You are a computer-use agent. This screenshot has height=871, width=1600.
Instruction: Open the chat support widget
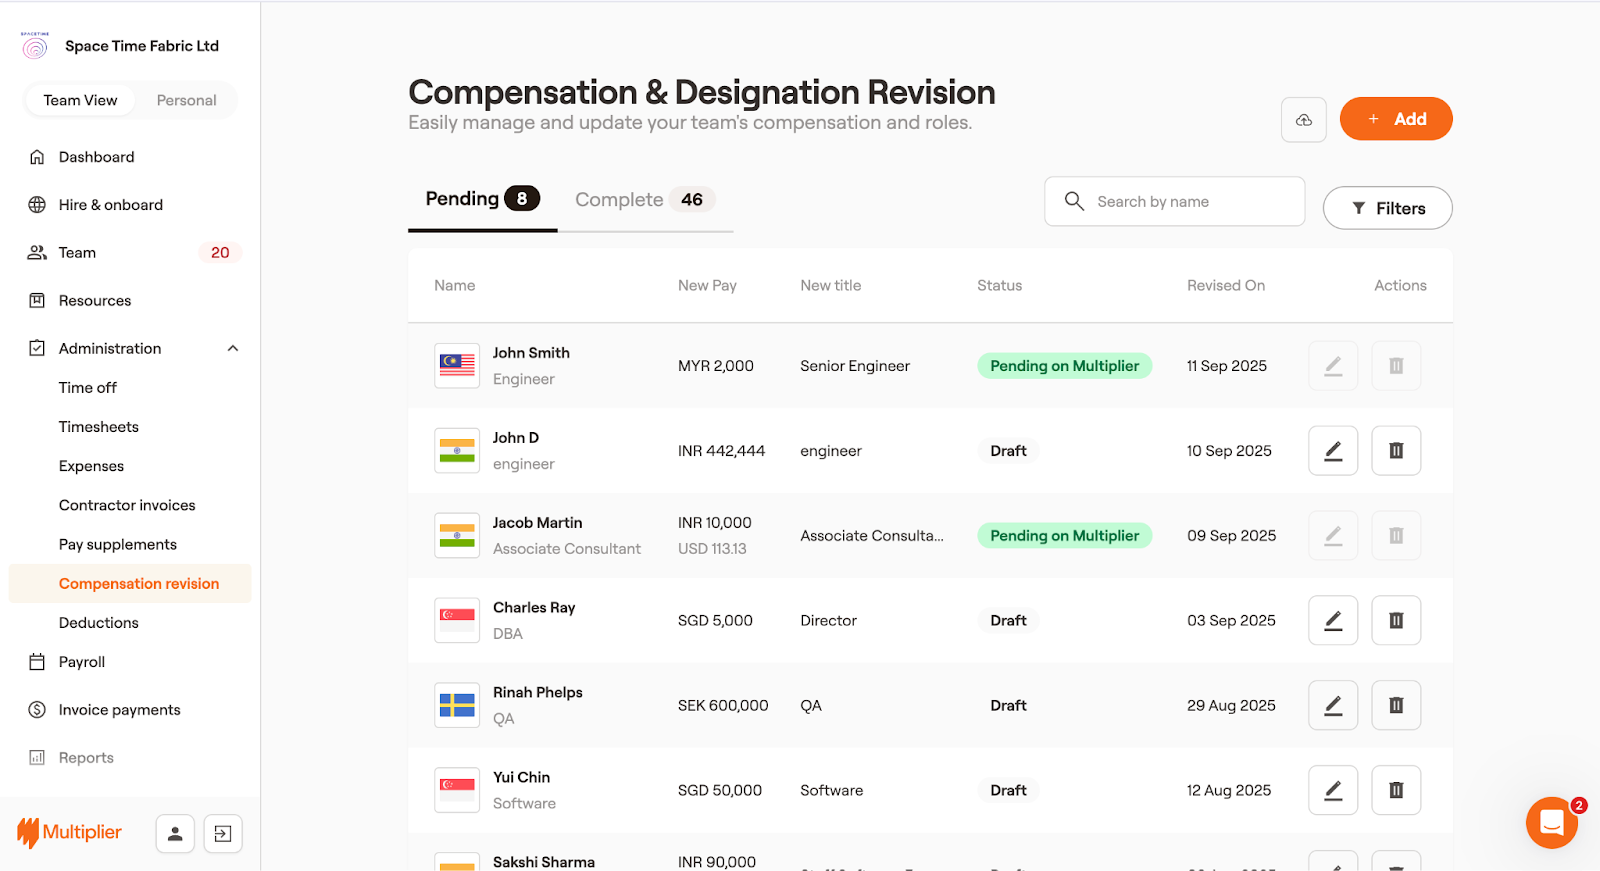1551,823
